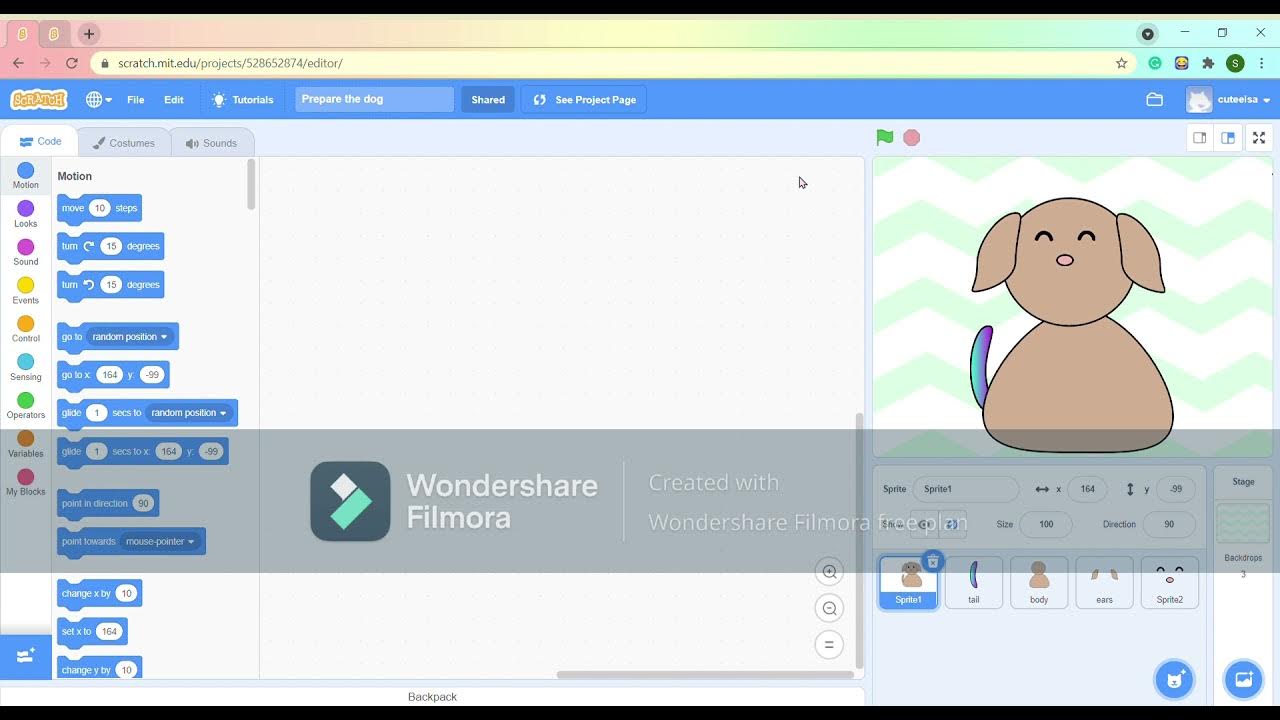The width and height of the screenshot is (1280, 720).
Task: Switch to the Sounds tab
Action: (211, 143)
